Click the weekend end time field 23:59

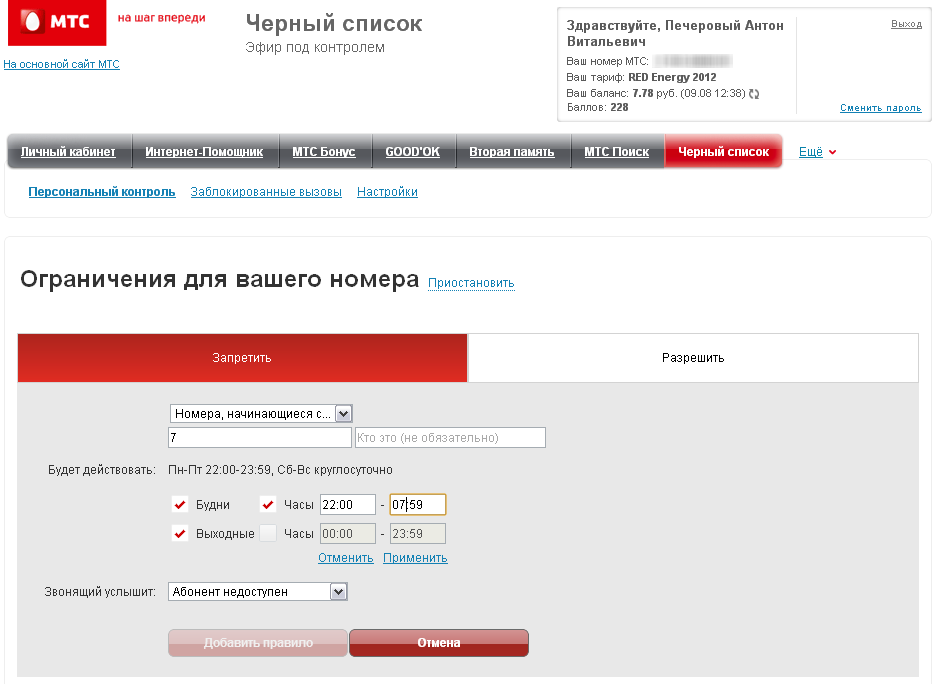[x=418, y=533]
